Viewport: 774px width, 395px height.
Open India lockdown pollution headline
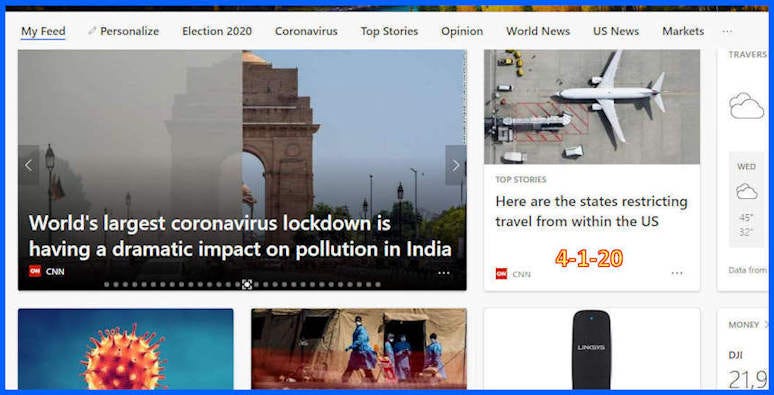click(x=240, y=237)
